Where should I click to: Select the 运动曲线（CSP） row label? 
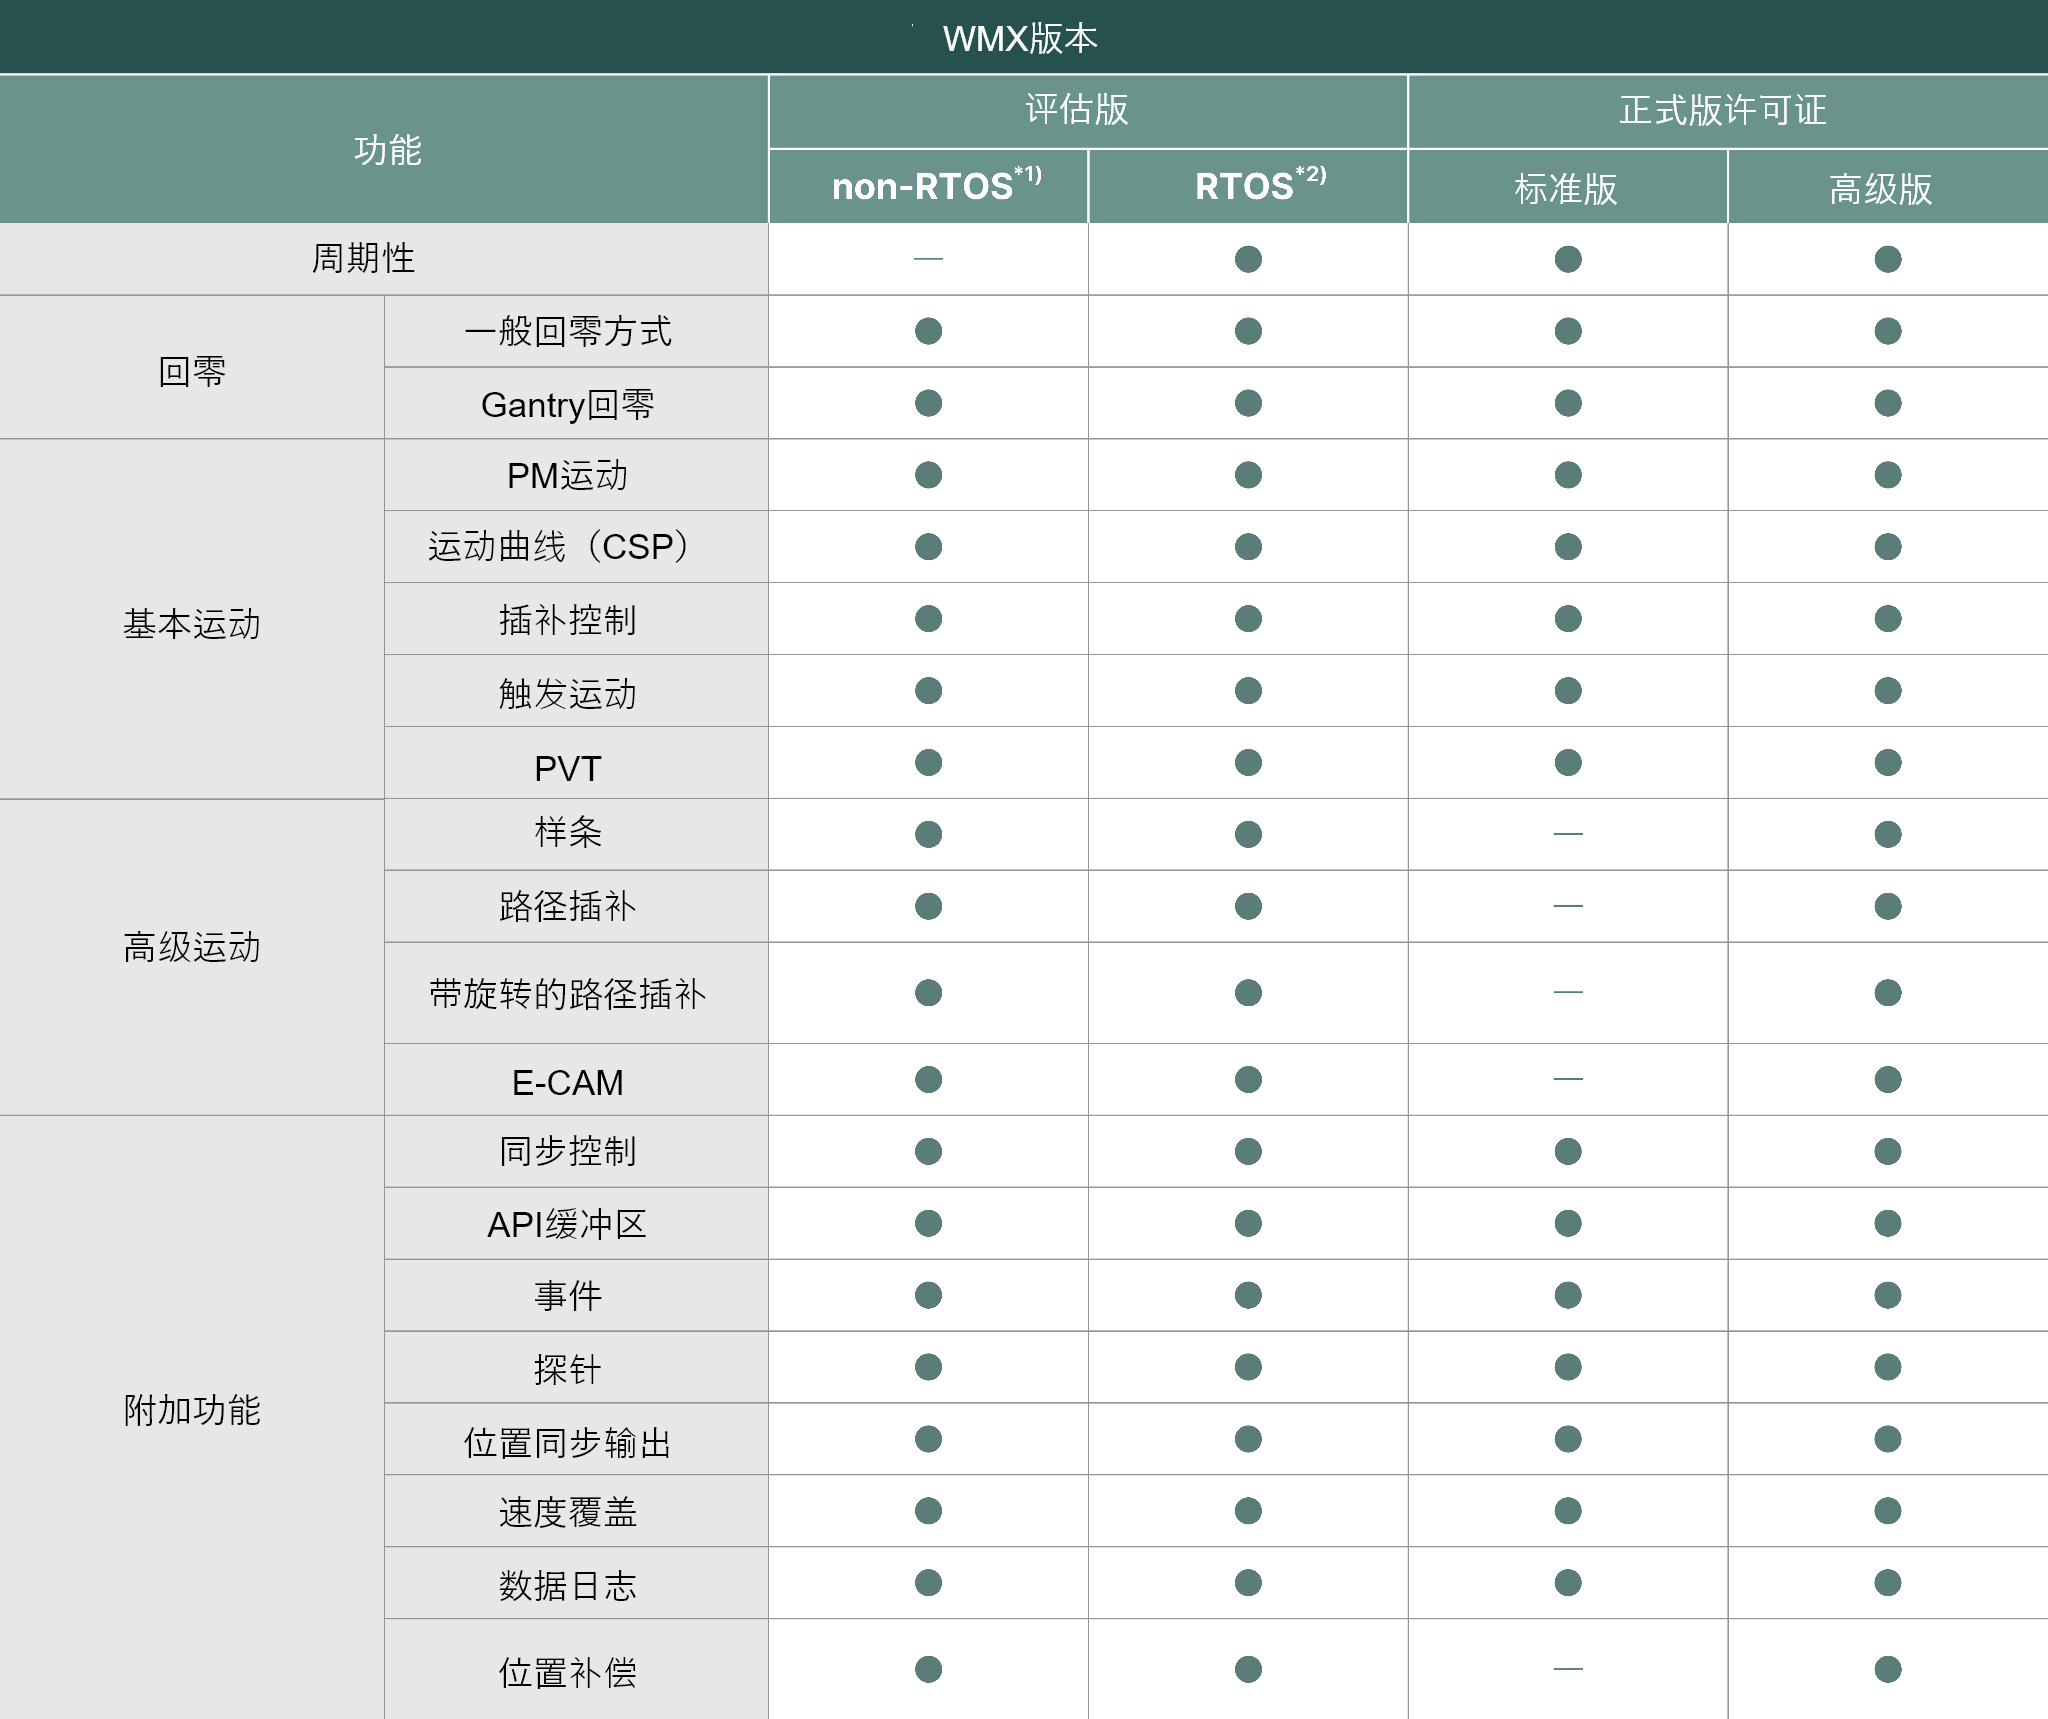pos(576,547)
